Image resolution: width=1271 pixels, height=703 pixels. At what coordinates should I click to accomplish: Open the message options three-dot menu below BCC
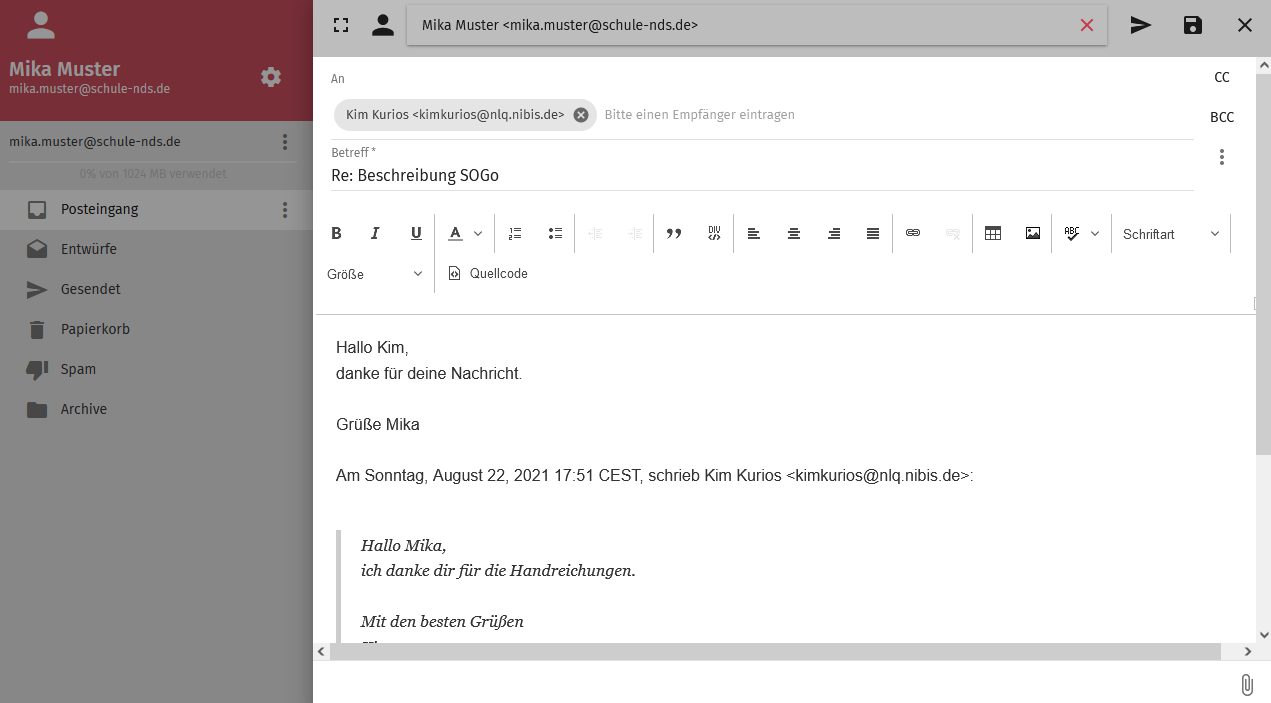point(1222,157)
